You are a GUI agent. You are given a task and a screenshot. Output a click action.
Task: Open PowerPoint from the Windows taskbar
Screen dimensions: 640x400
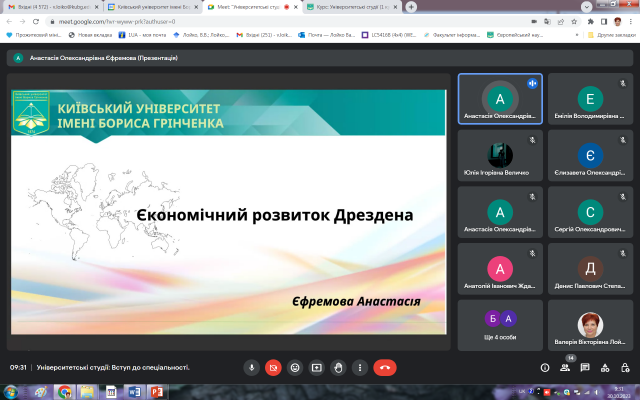point(156,391)
